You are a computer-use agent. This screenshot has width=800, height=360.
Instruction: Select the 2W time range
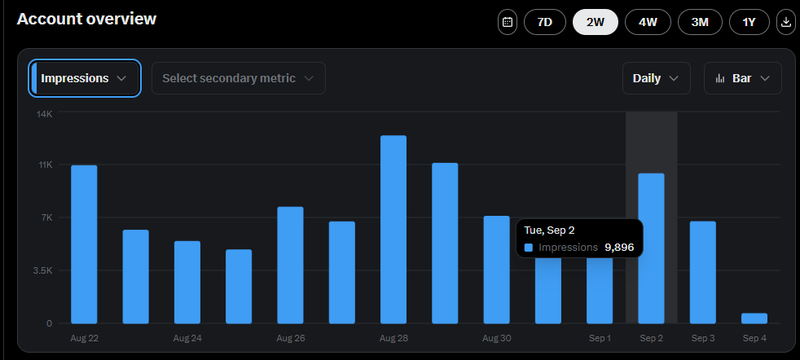pyautogui.click(x=595, y=22)
